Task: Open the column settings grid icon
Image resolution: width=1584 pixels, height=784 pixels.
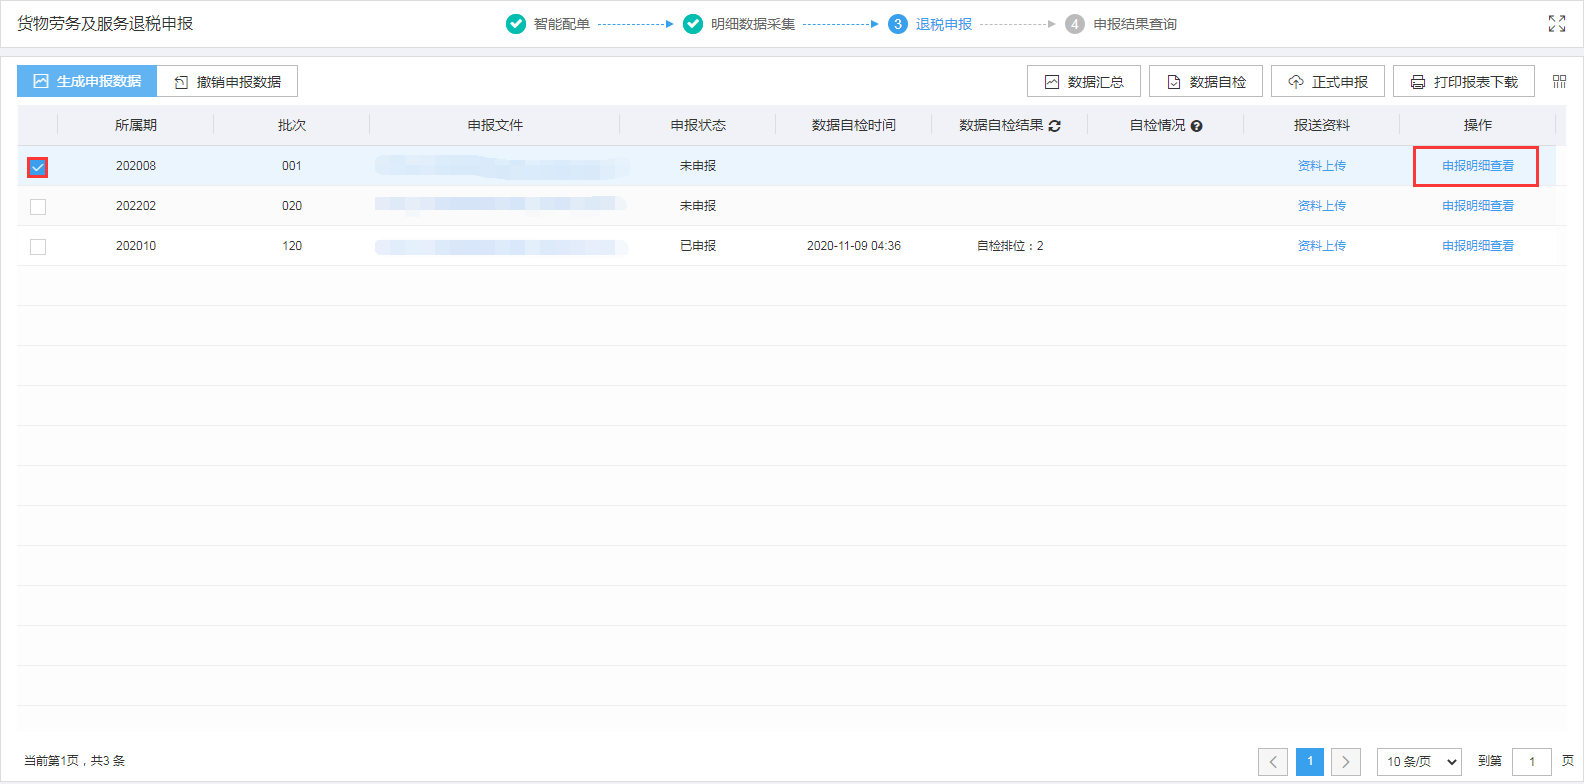Action: click(1559, 82)
